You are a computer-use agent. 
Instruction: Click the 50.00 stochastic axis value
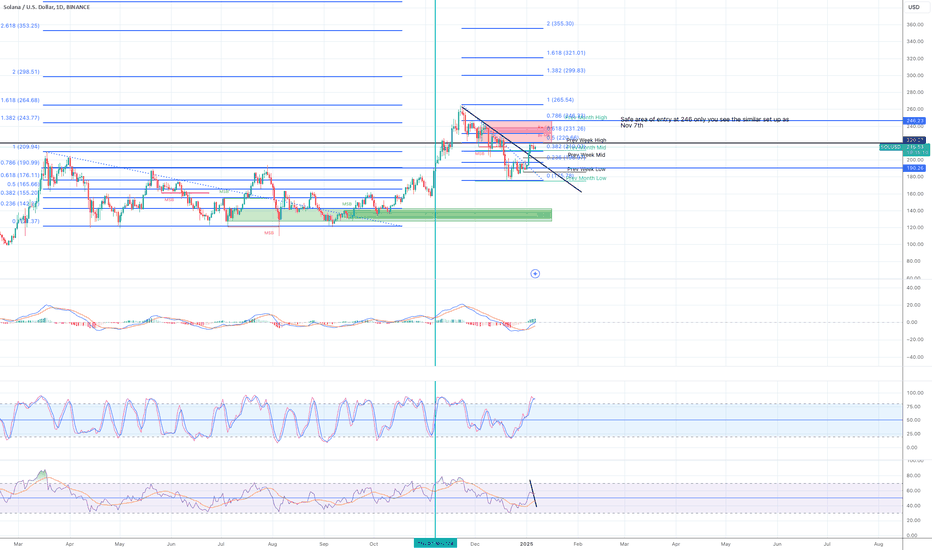pos(915,420)
